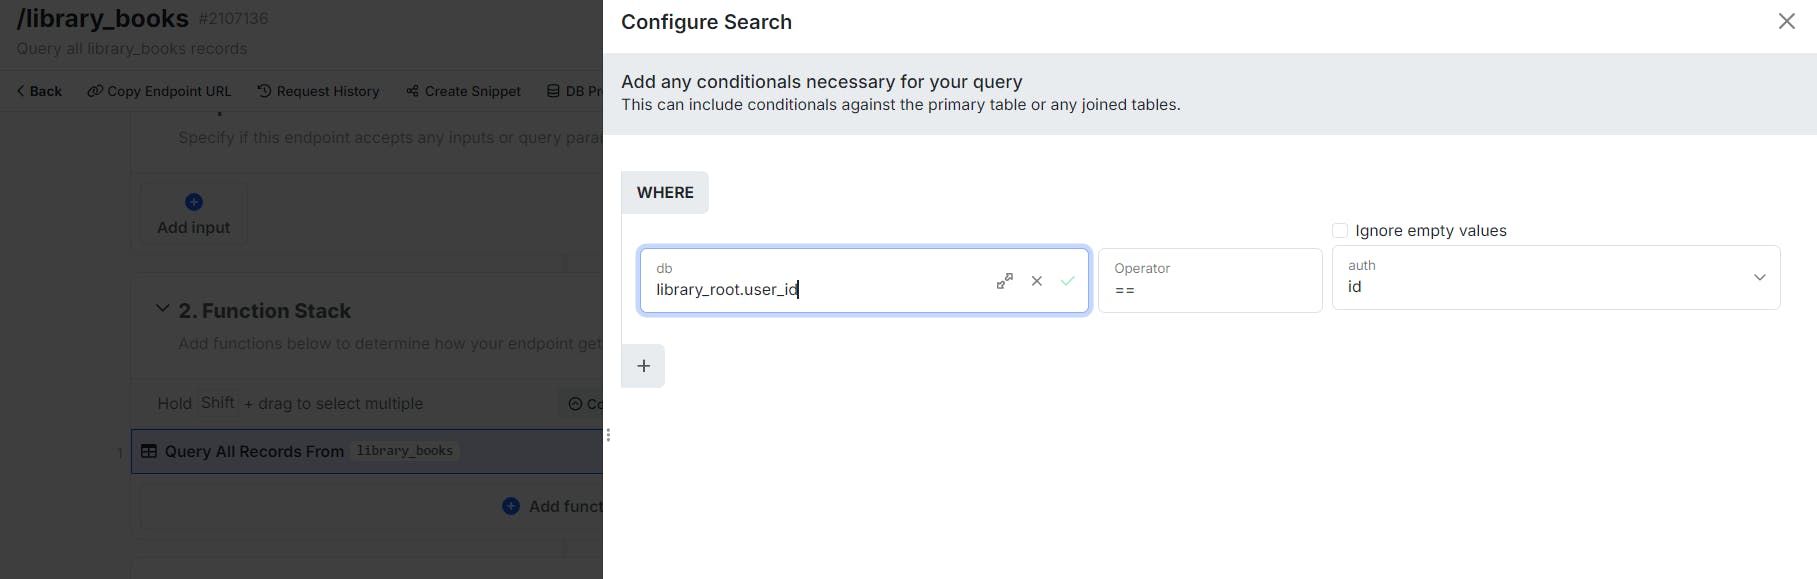Image resolution: width=1817 pixels, height=579 pixels.
Task: Open the Operator == selector
Action: click(x=1209, y=280)
